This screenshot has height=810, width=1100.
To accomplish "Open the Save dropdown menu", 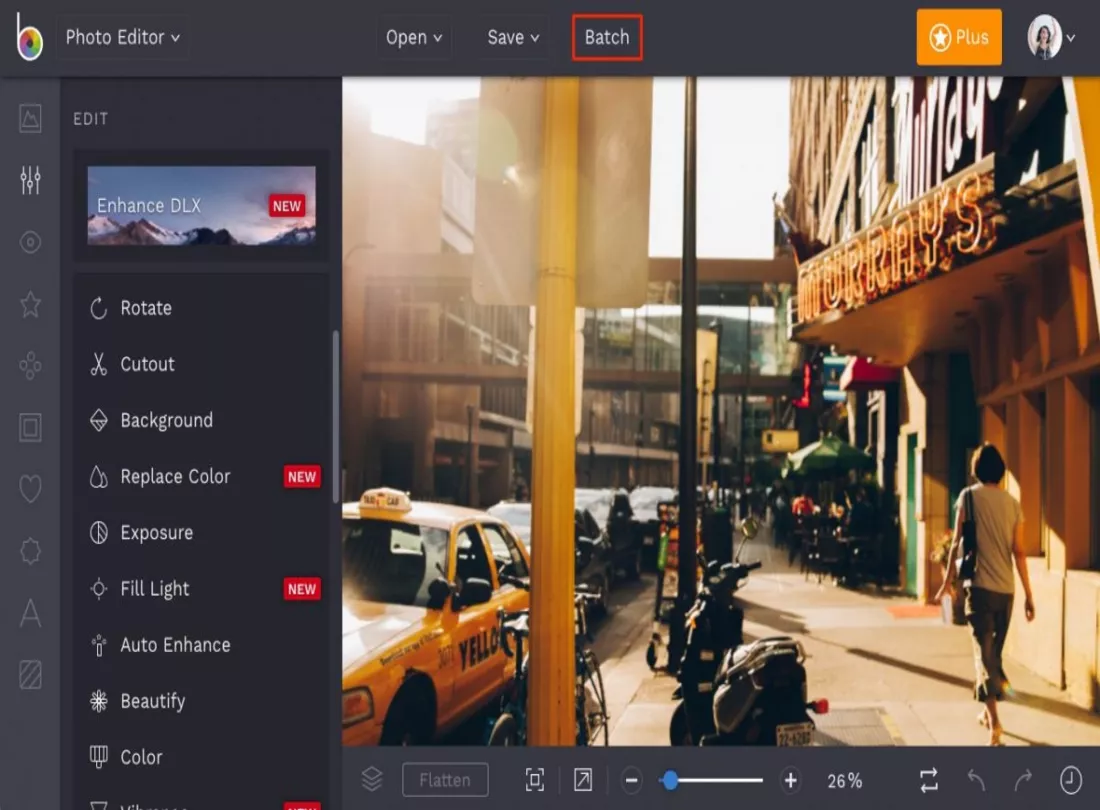I will point(513,38).
